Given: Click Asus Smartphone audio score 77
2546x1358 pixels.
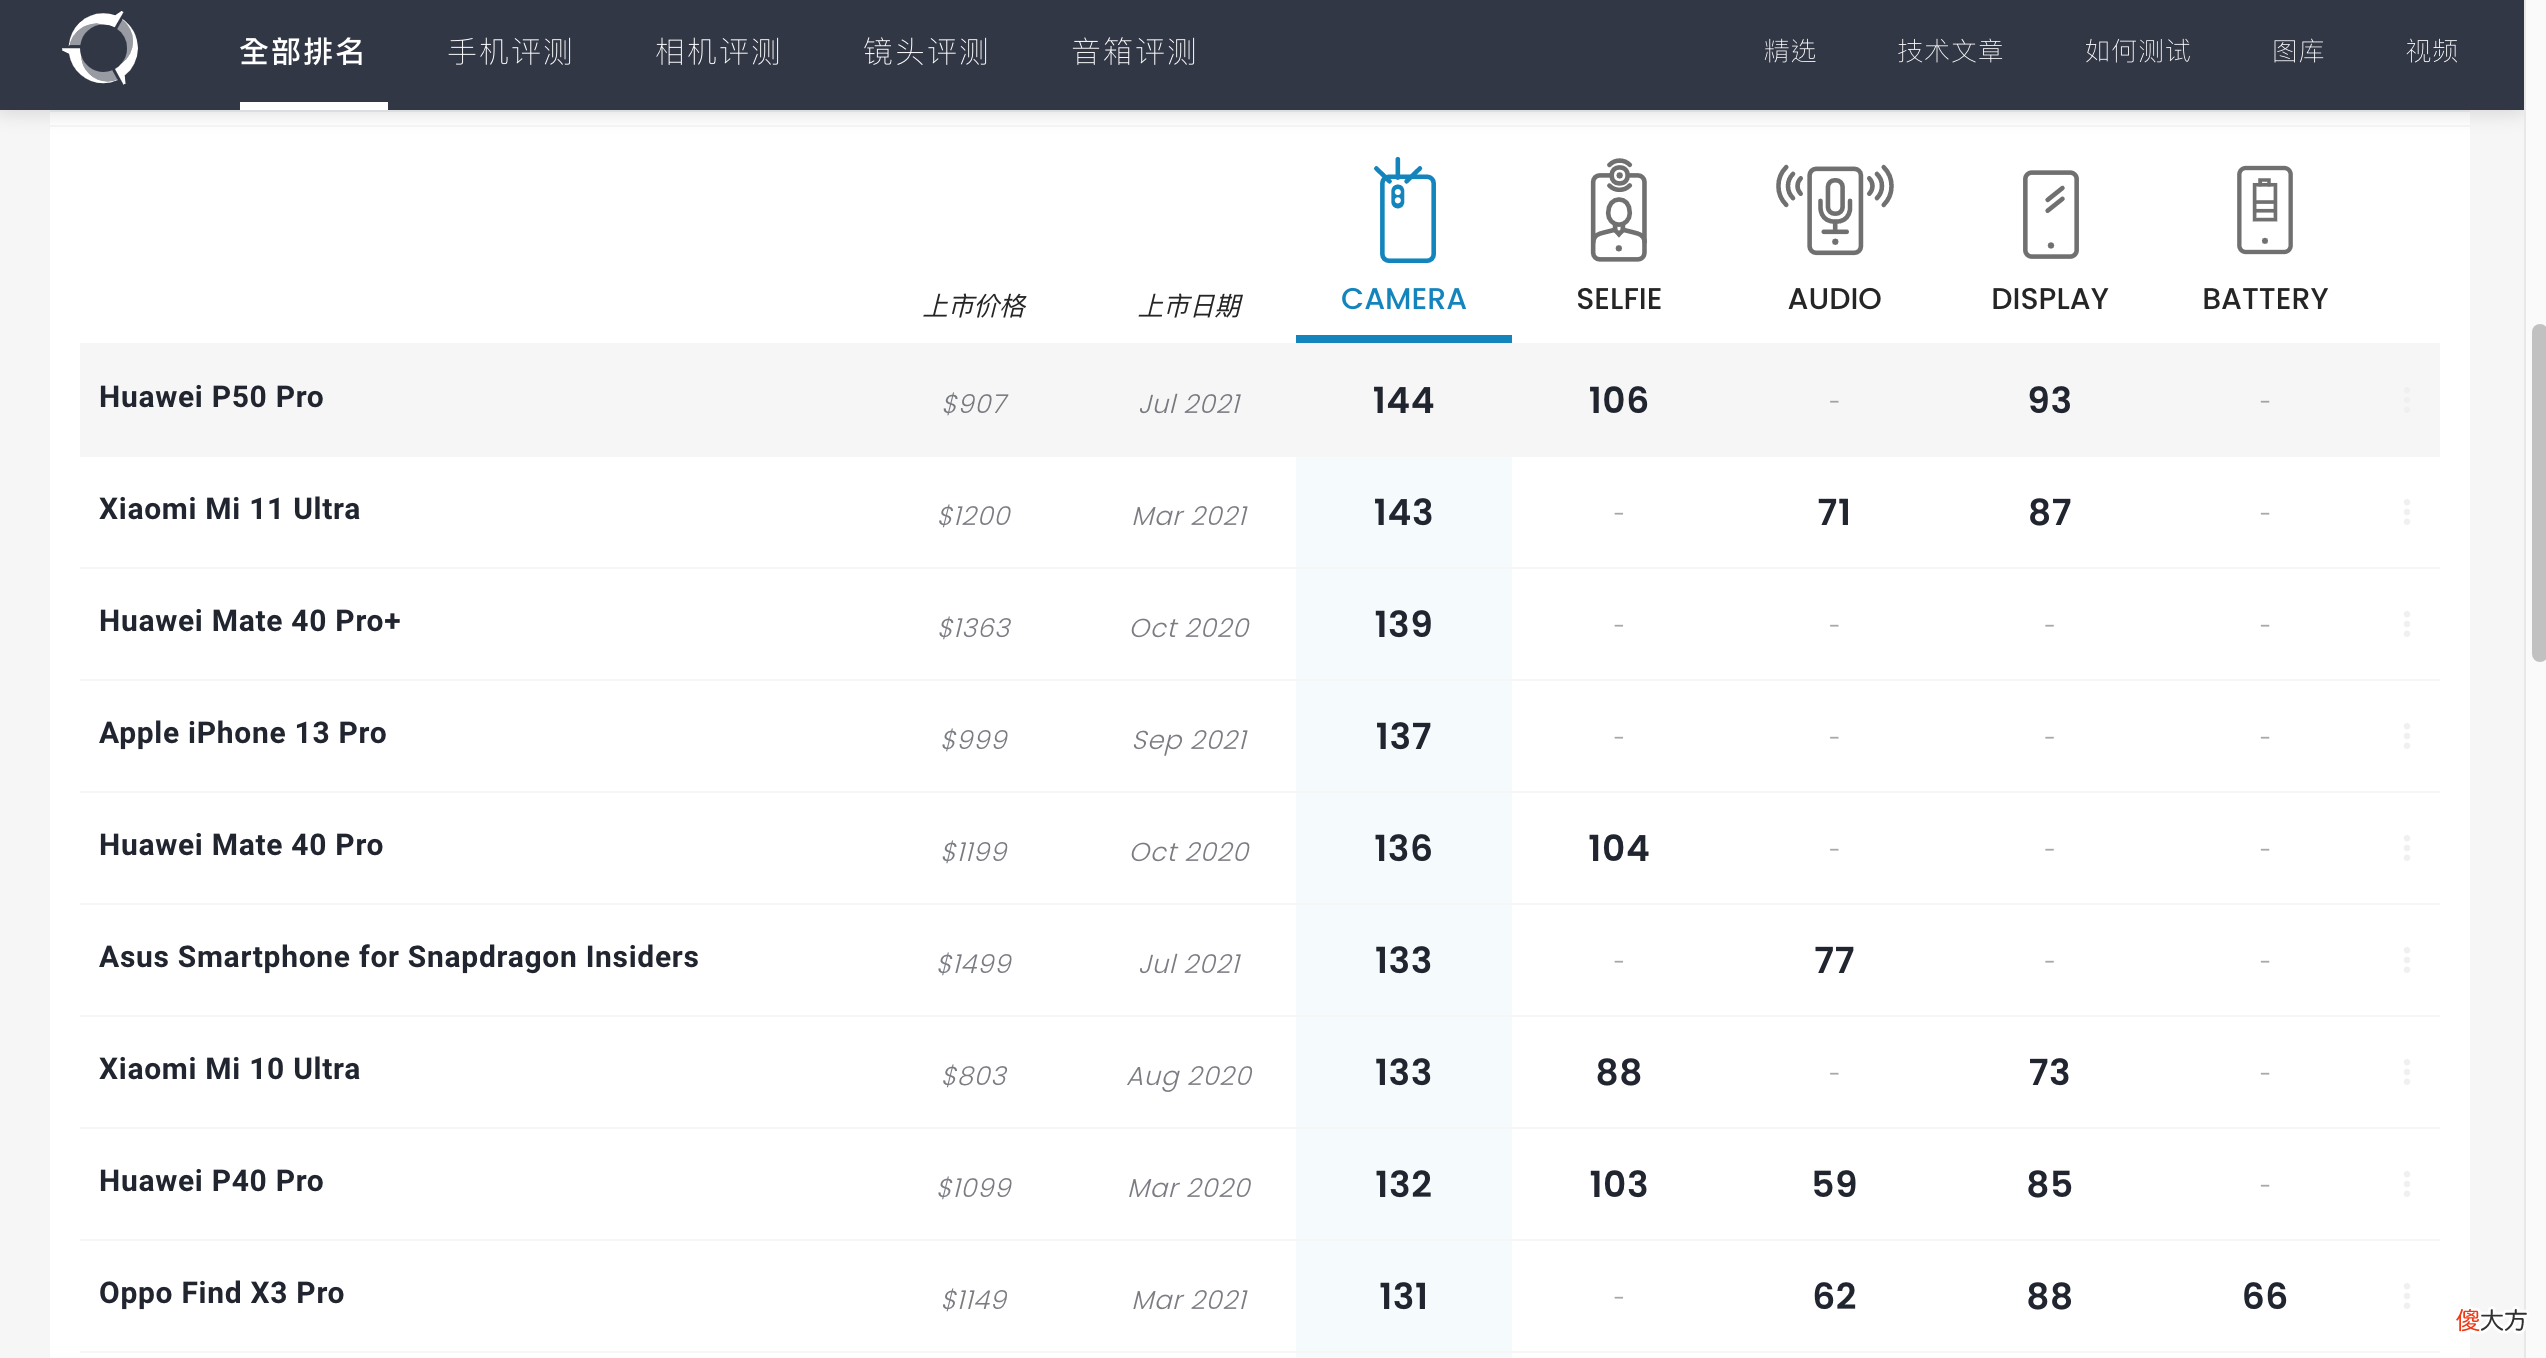Looking at the screenshot, I should tap(1834, 960).
